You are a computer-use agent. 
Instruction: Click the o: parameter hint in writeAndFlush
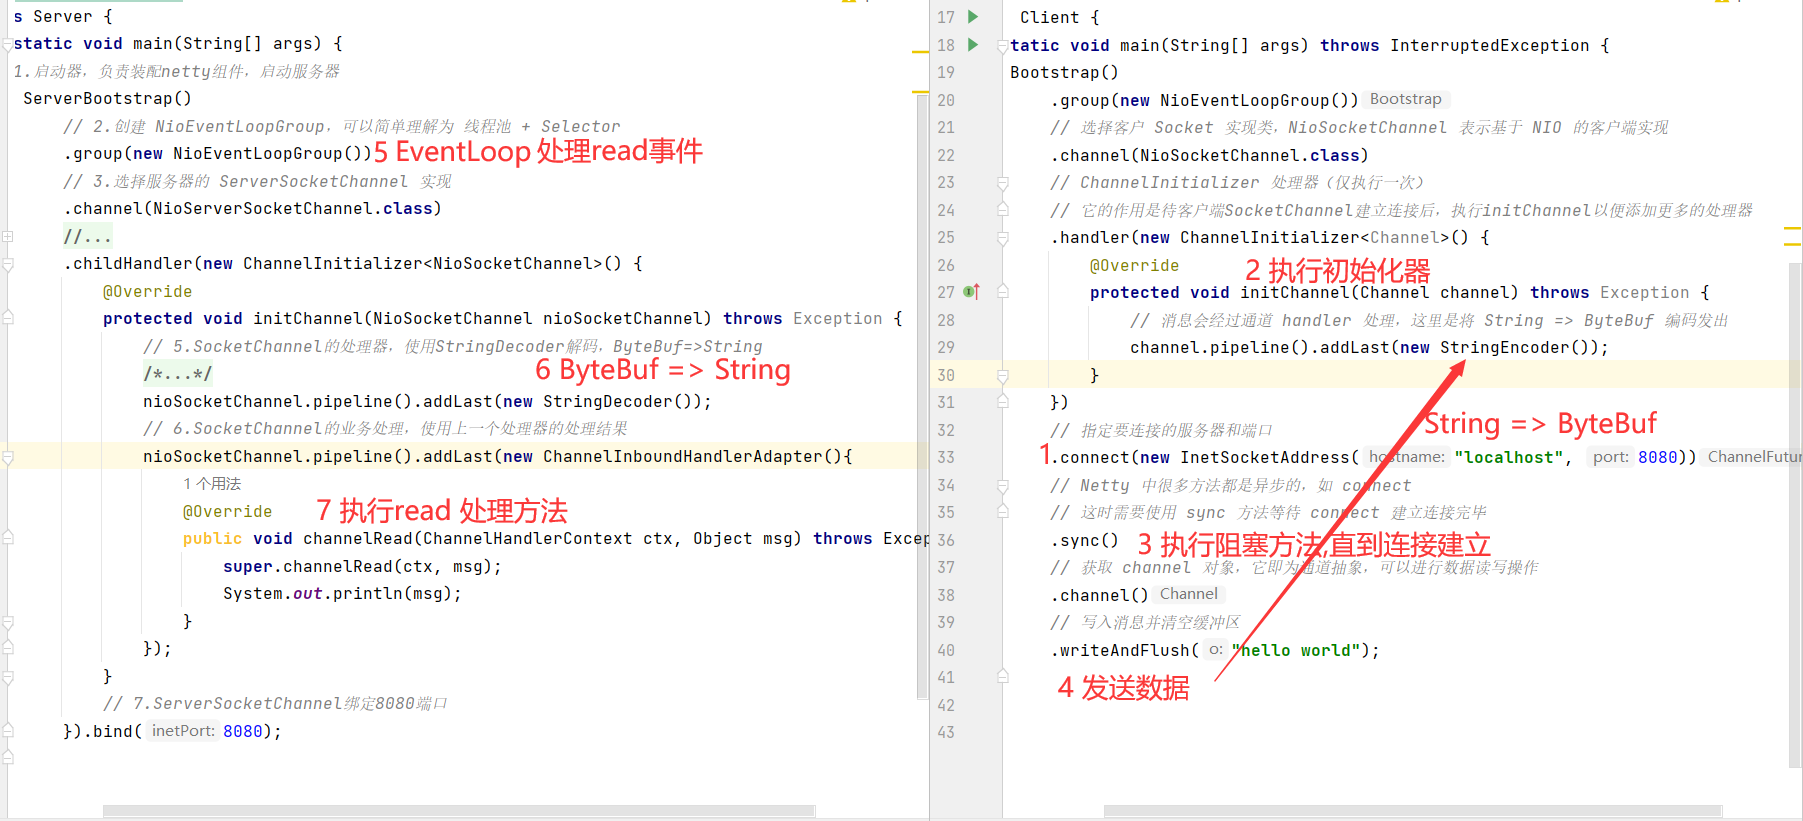click(1215, 650)
